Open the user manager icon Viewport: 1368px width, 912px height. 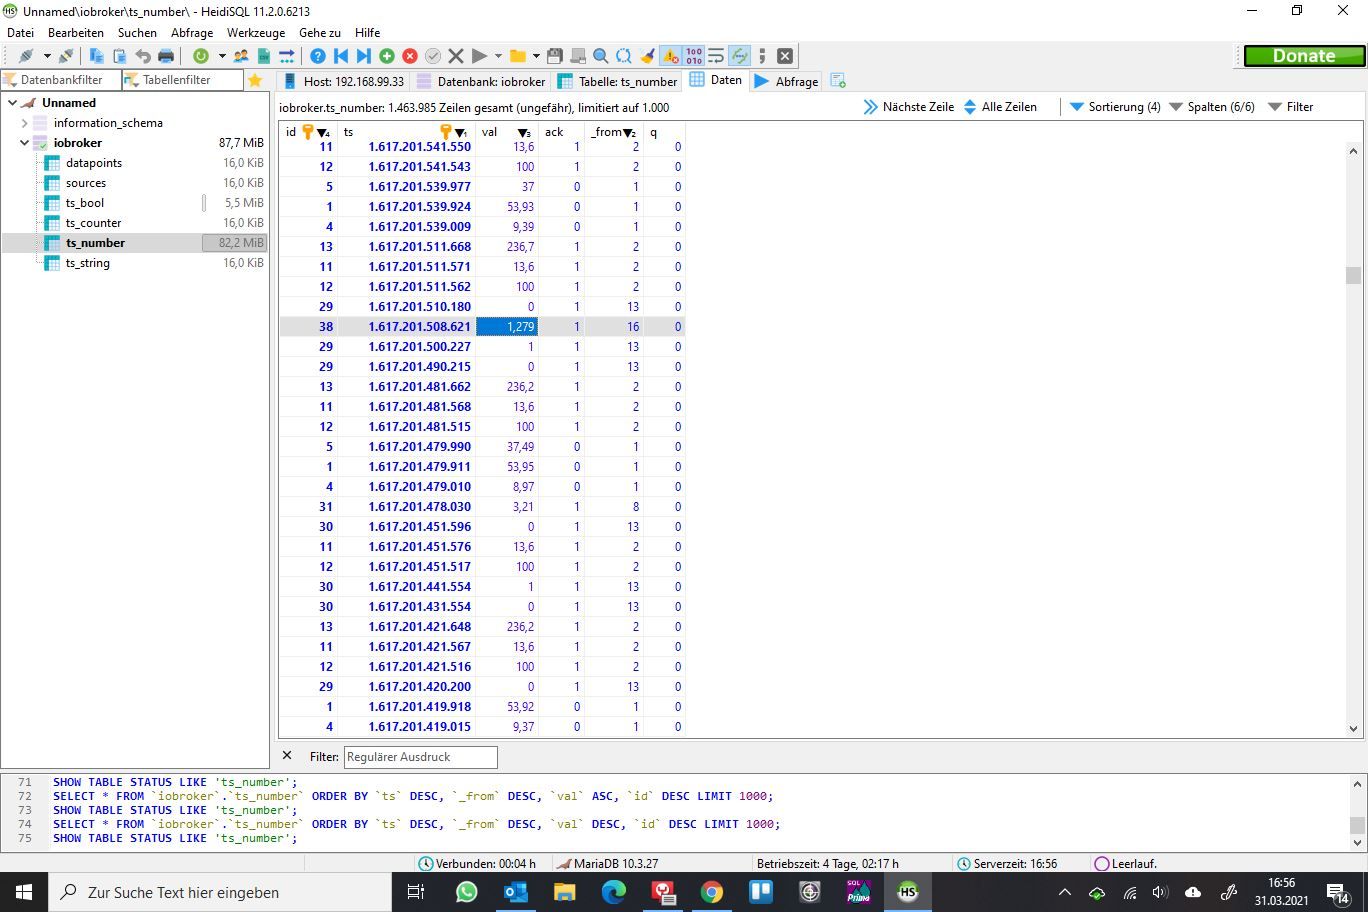241,56
